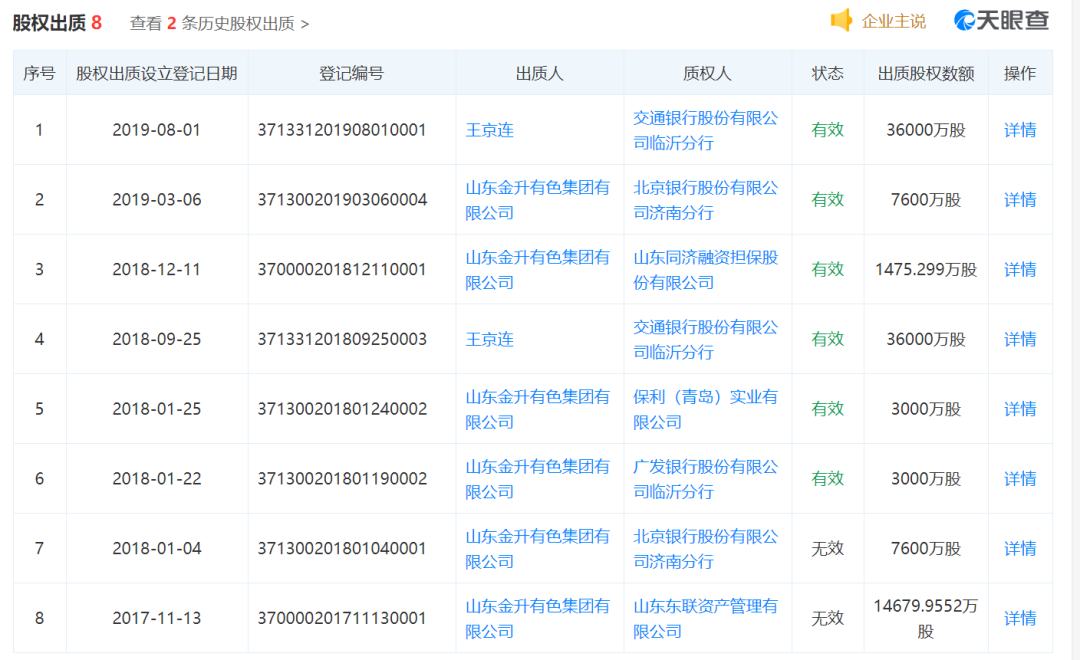Click registration number 371331201908010001

(342, 130)
